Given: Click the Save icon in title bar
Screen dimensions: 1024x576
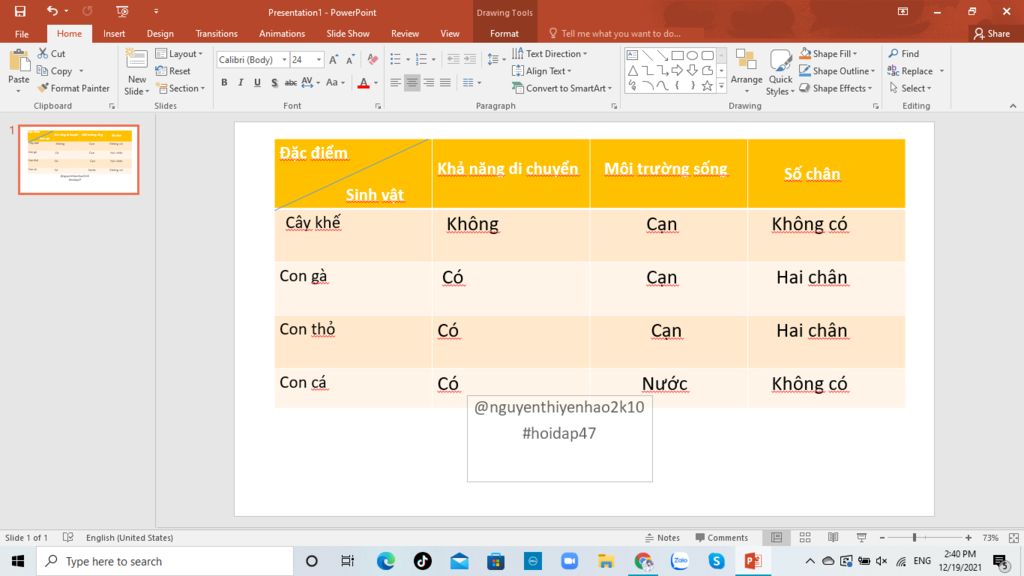Looking at the screenshot, I should coord(20,11).
